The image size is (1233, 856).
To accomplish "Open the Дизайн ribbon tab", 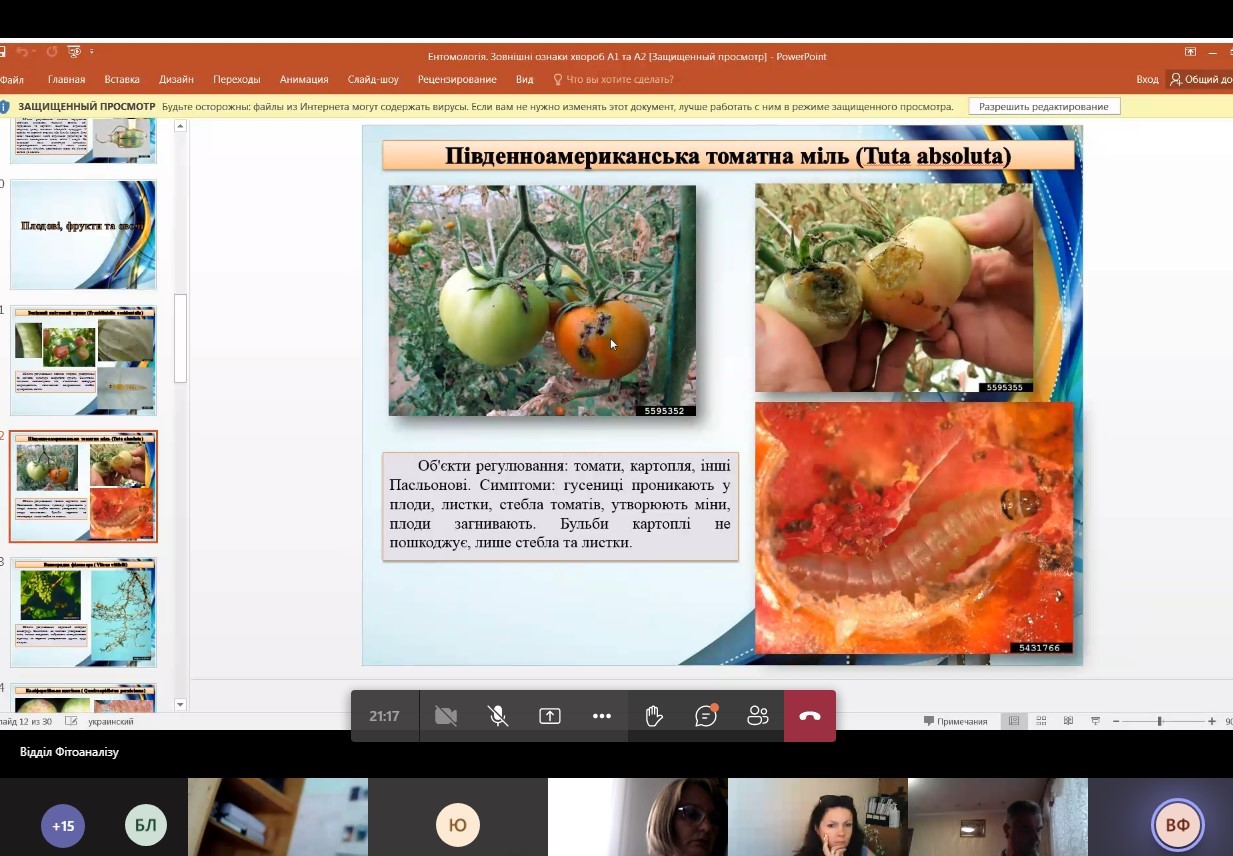I will pyautogui.click(x=176, y=80).
